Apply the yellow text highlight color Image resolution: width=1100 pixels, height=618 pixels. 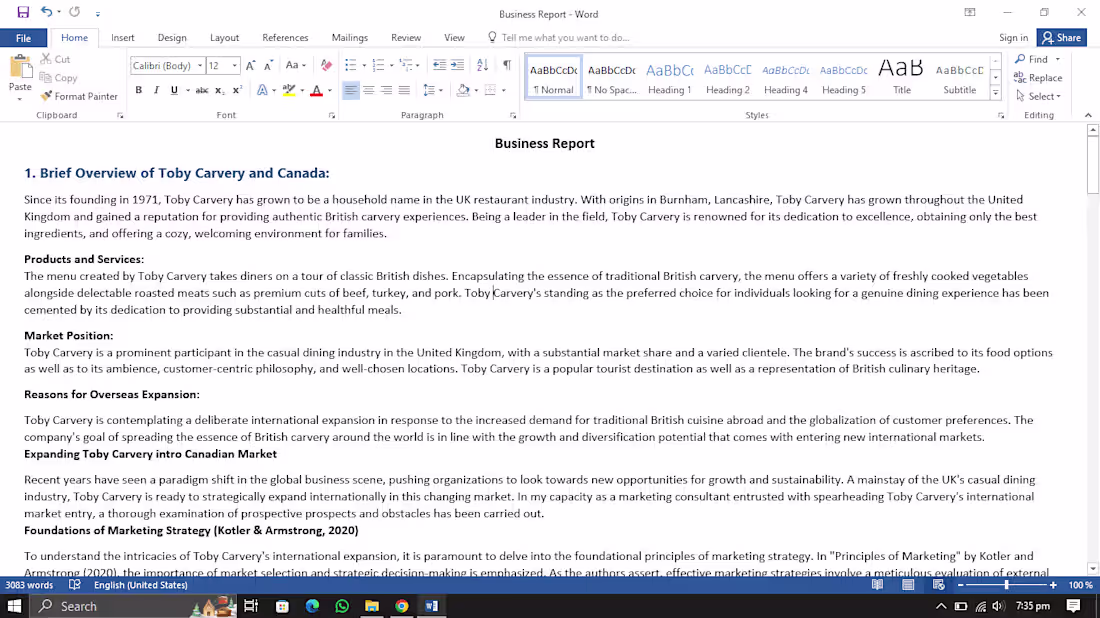coord(288,90)
